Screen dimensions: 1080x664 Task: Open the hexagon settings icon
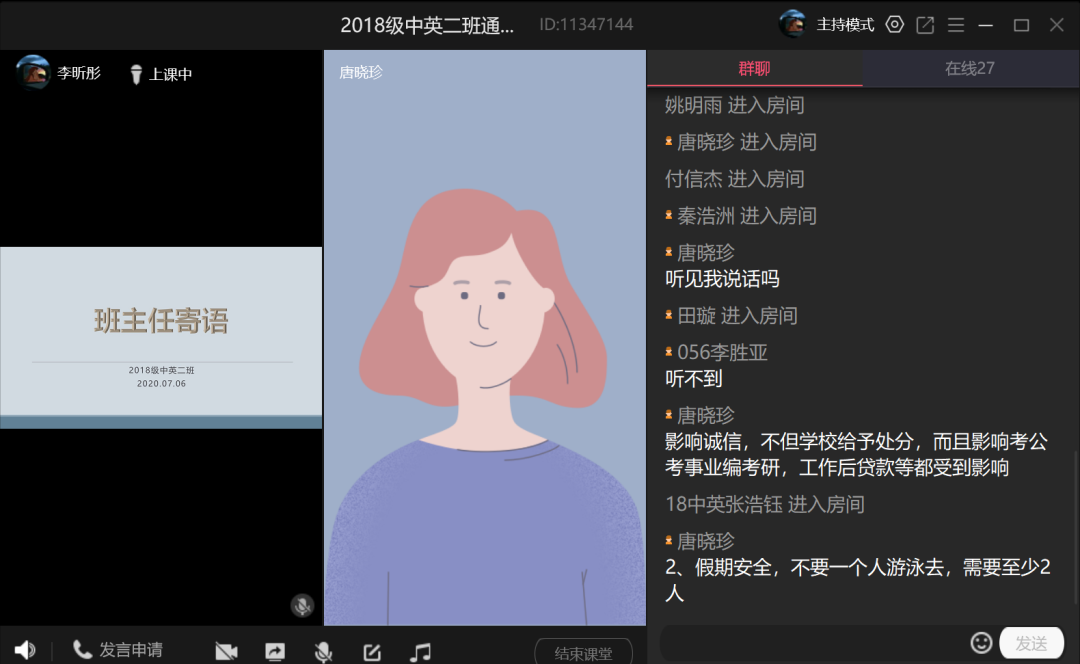click(895, 24)
